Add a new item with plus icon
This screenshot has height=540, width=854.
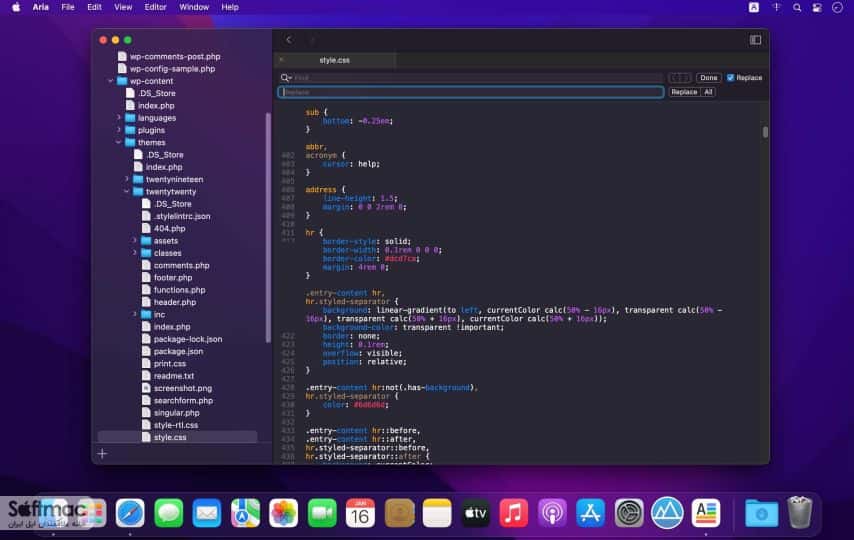(102, 453)
